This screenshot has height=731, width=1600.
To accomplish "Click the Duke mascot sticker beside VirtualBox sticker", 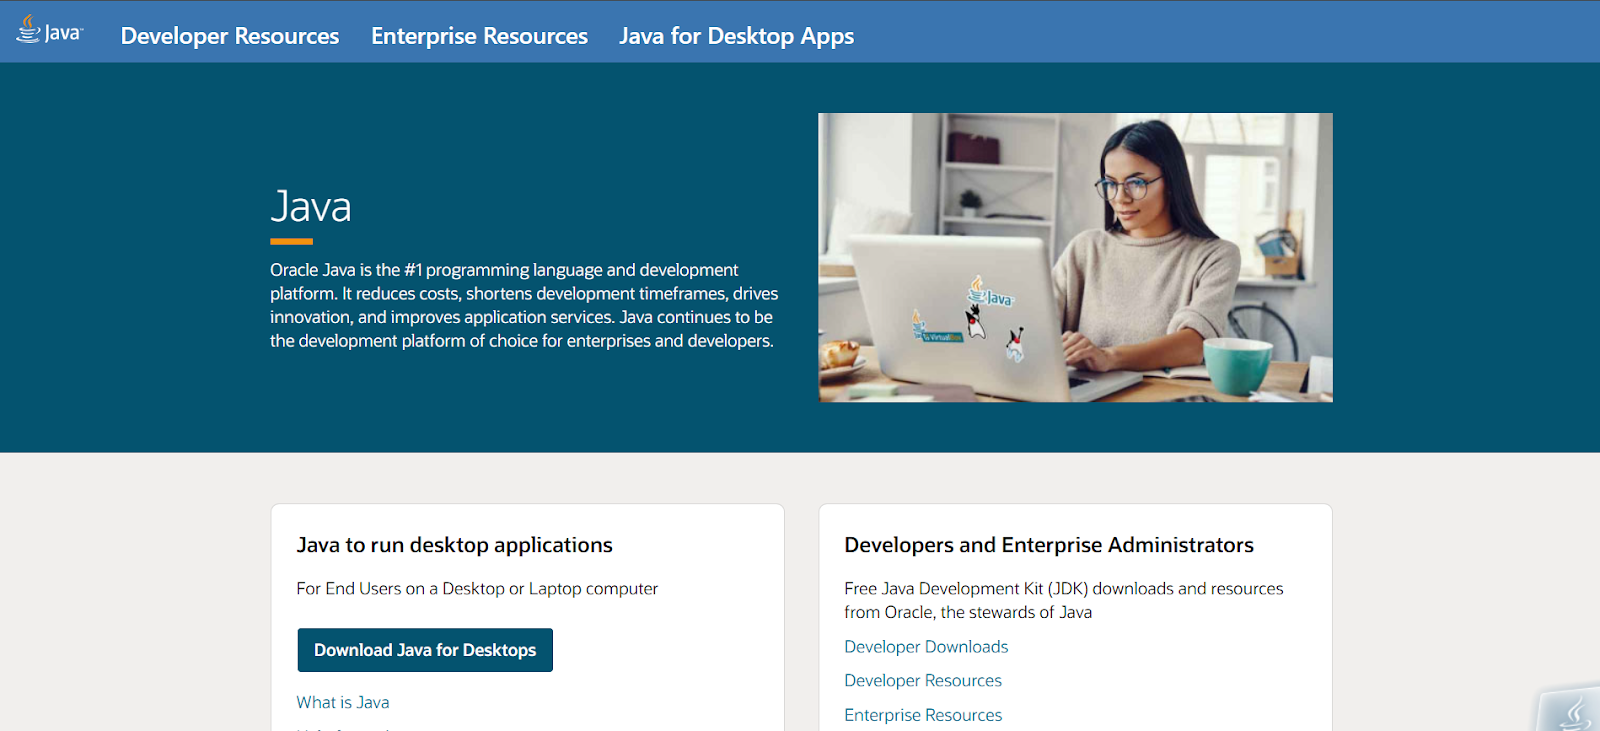I will (976, 322).
